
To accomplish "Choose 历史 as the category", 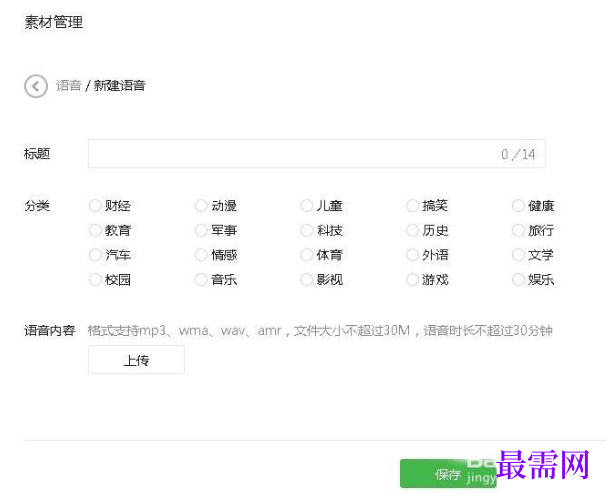I will tap(412, 230).
